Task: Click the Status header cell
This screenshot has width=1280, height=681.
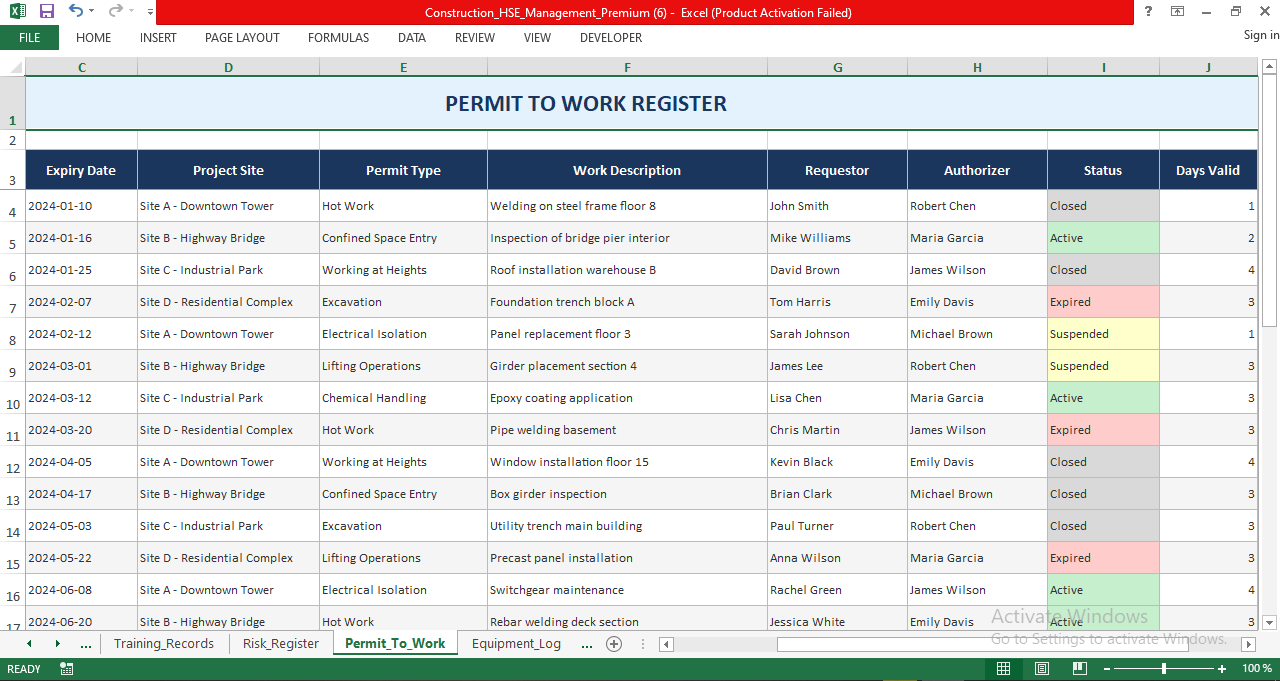Action: 1103,171
